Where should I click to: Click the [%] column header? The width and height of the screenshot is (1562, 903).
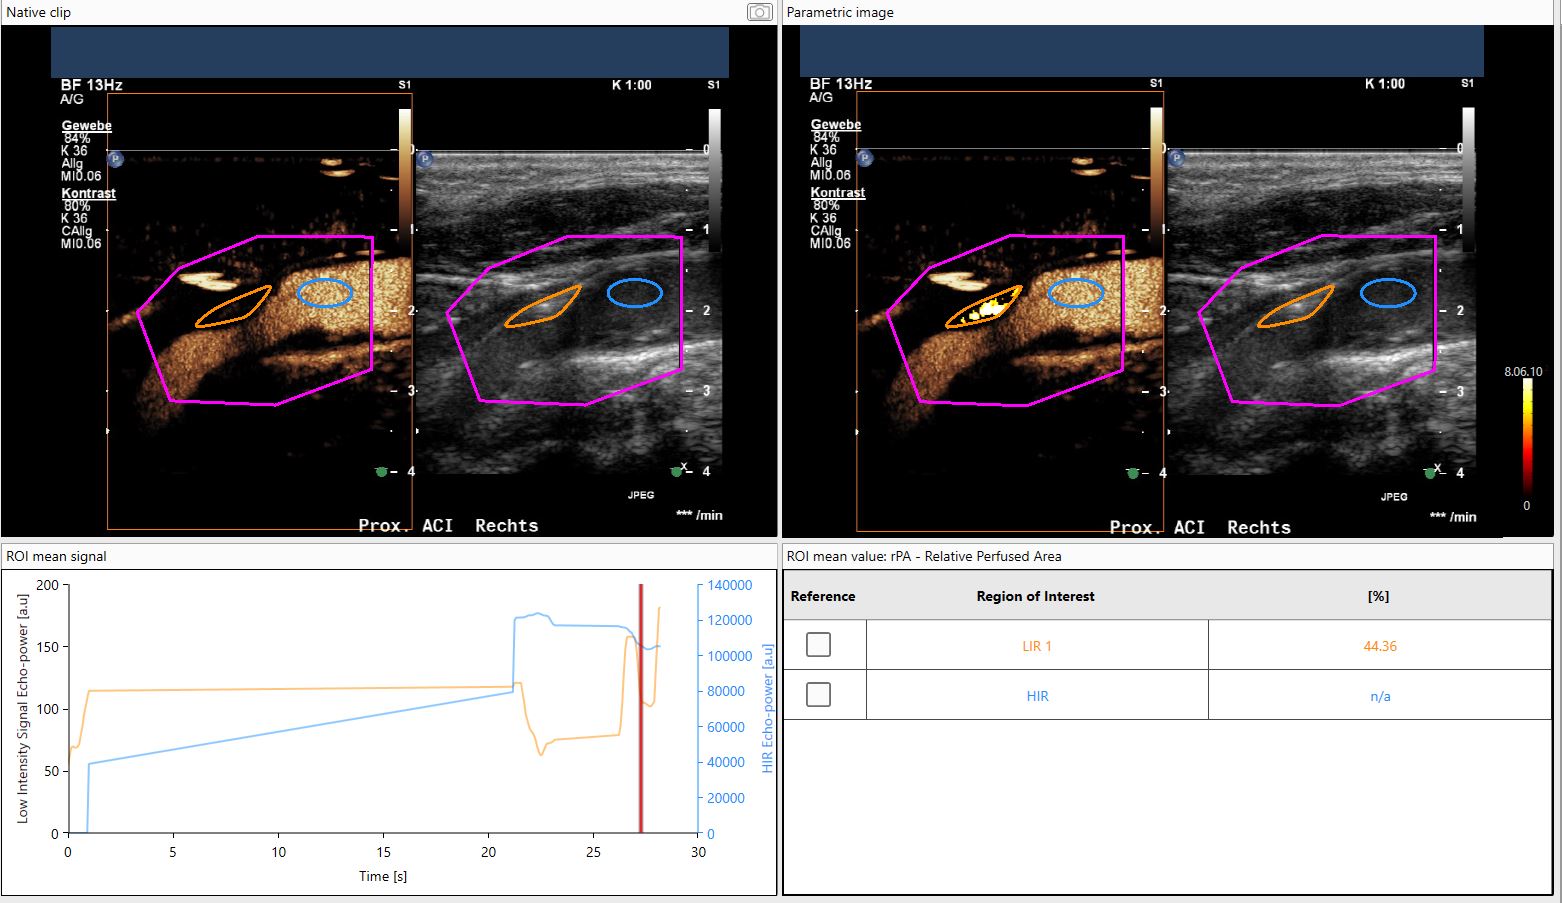coord(1378,596)
